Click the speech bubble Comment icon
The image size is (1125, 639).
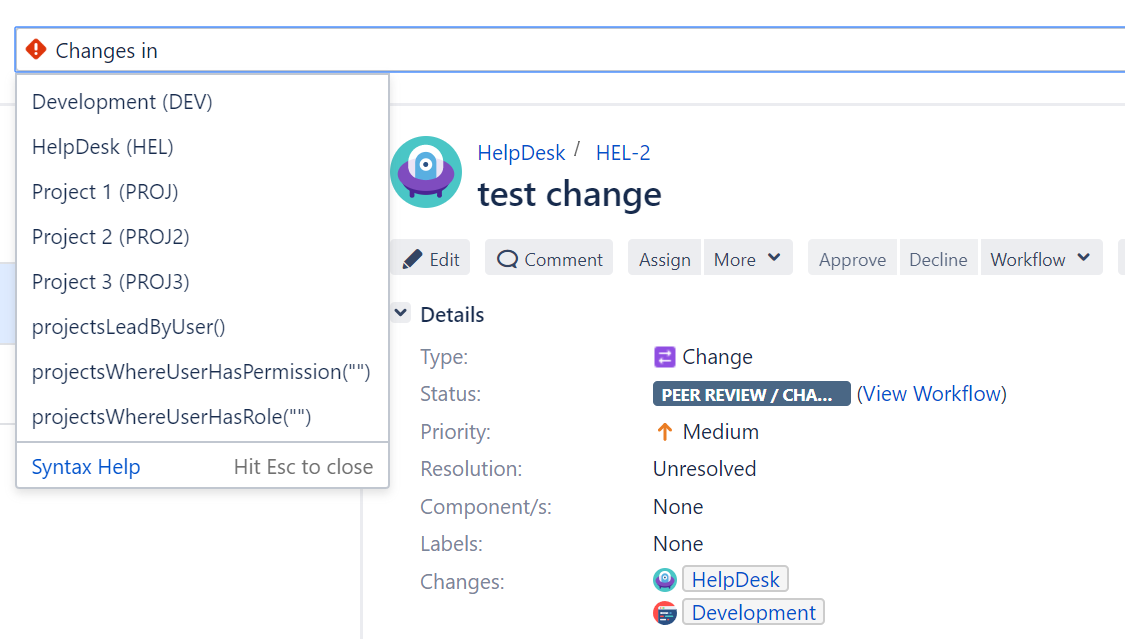507,259
